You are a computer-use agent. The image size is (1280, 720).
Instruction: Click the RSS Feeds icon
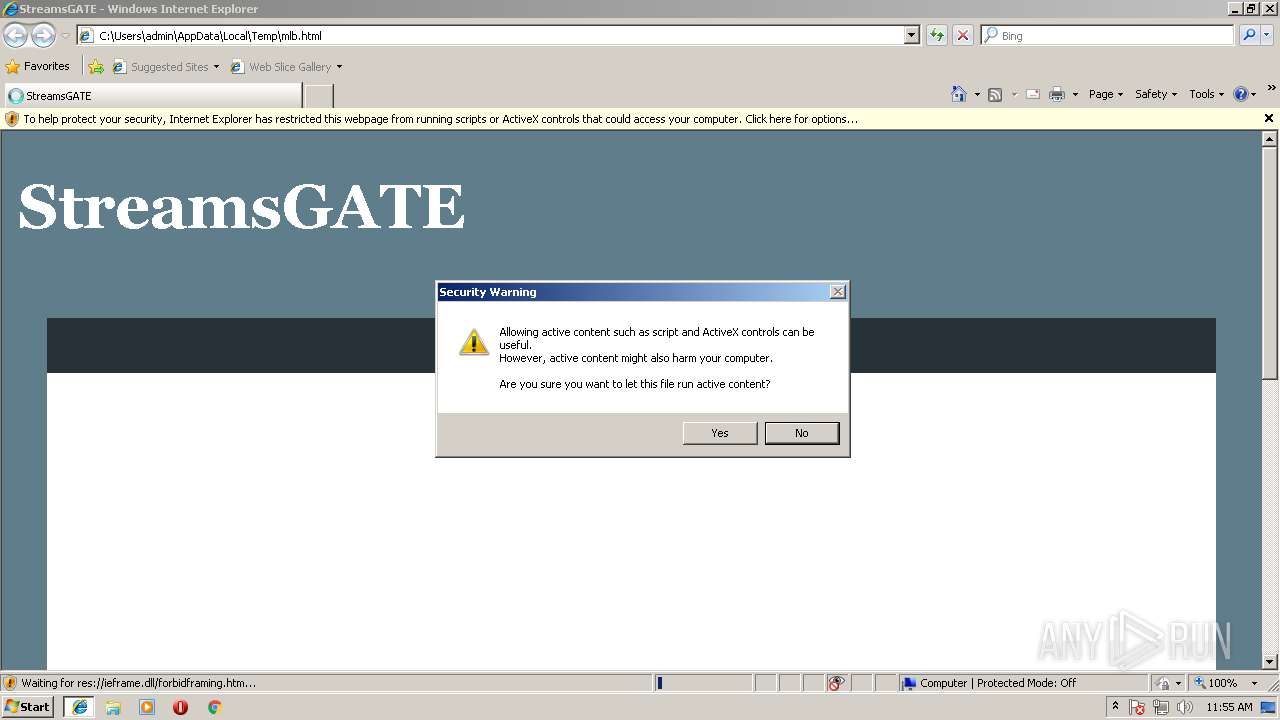(995, 94)
